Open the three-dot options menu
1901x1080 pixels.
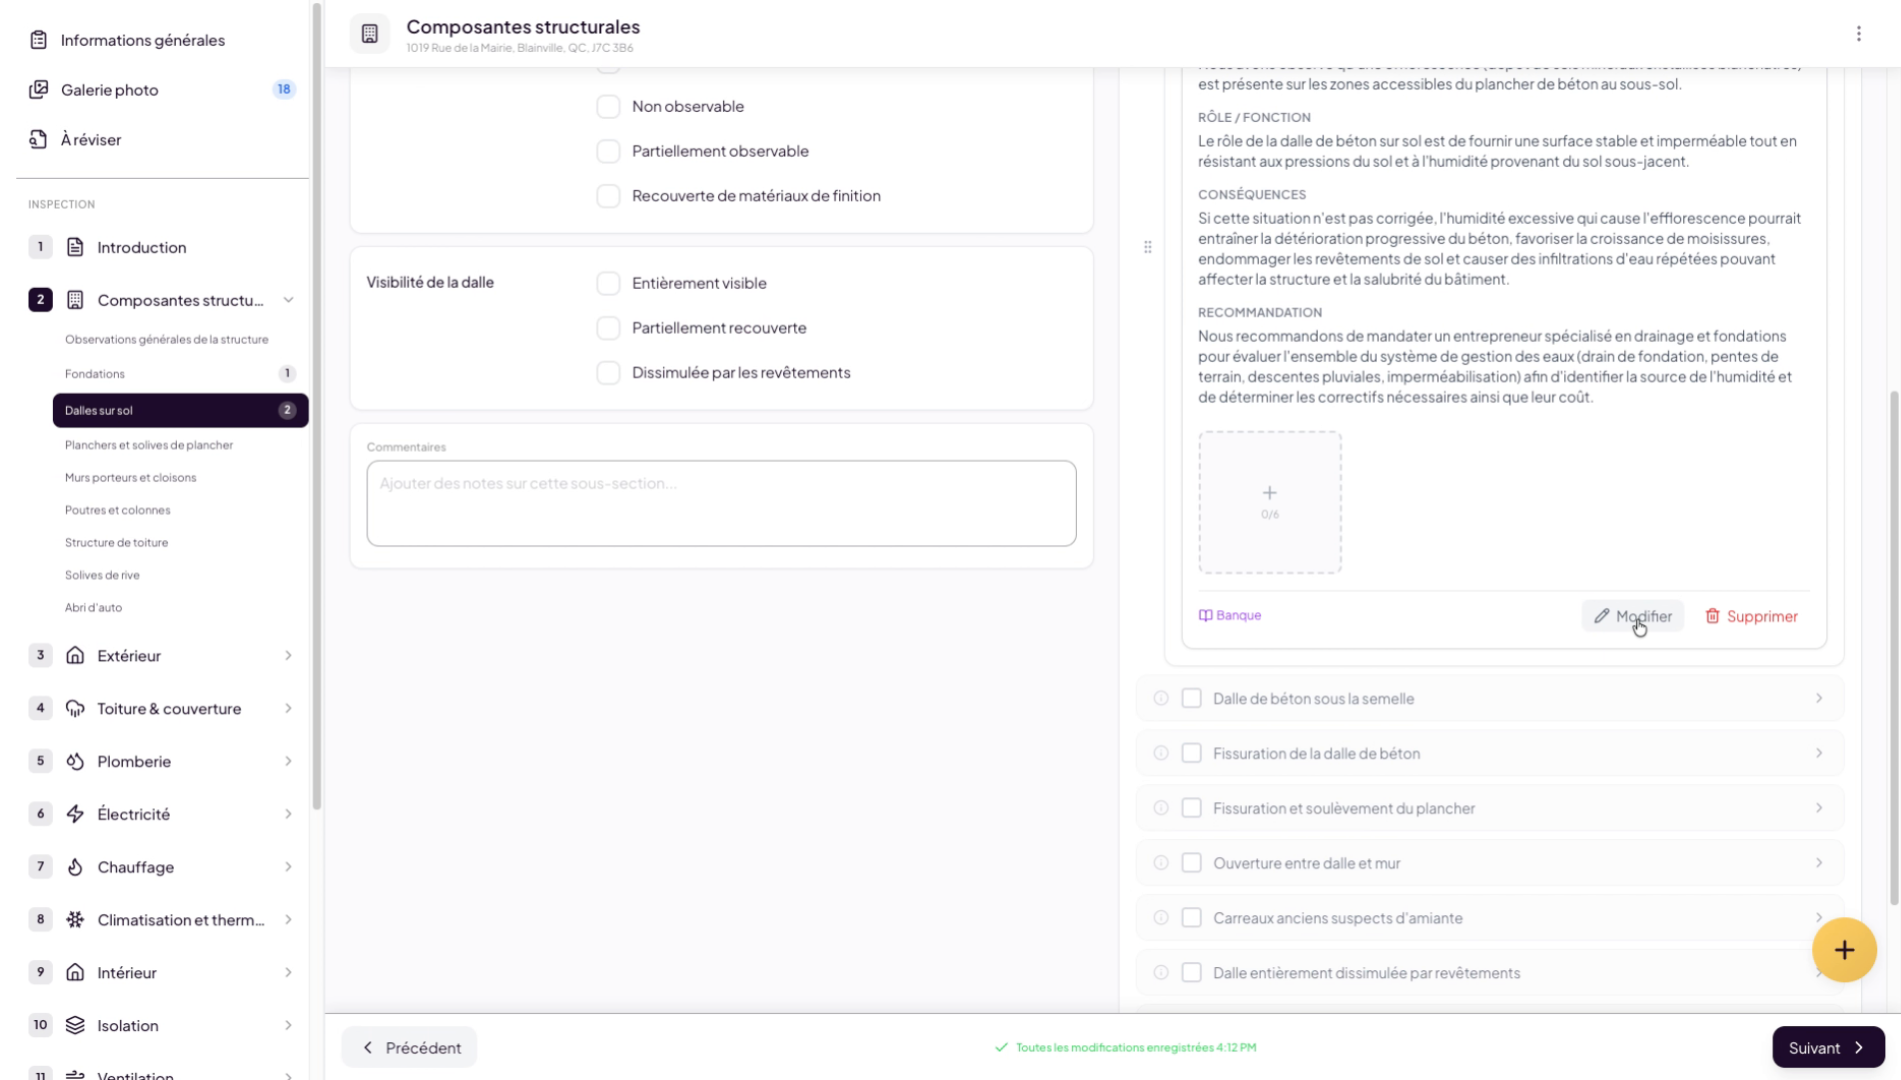pos(1858,34)
